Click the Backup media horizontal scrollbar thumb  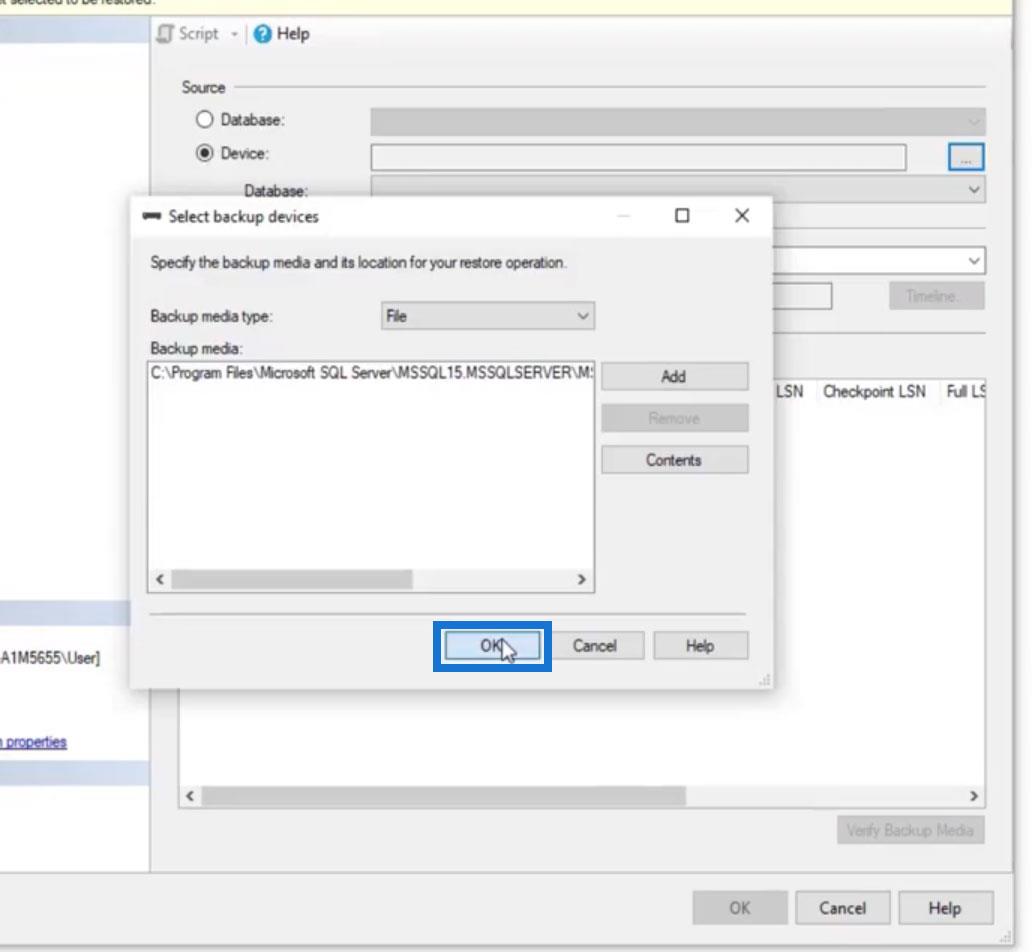click(292, 579)
